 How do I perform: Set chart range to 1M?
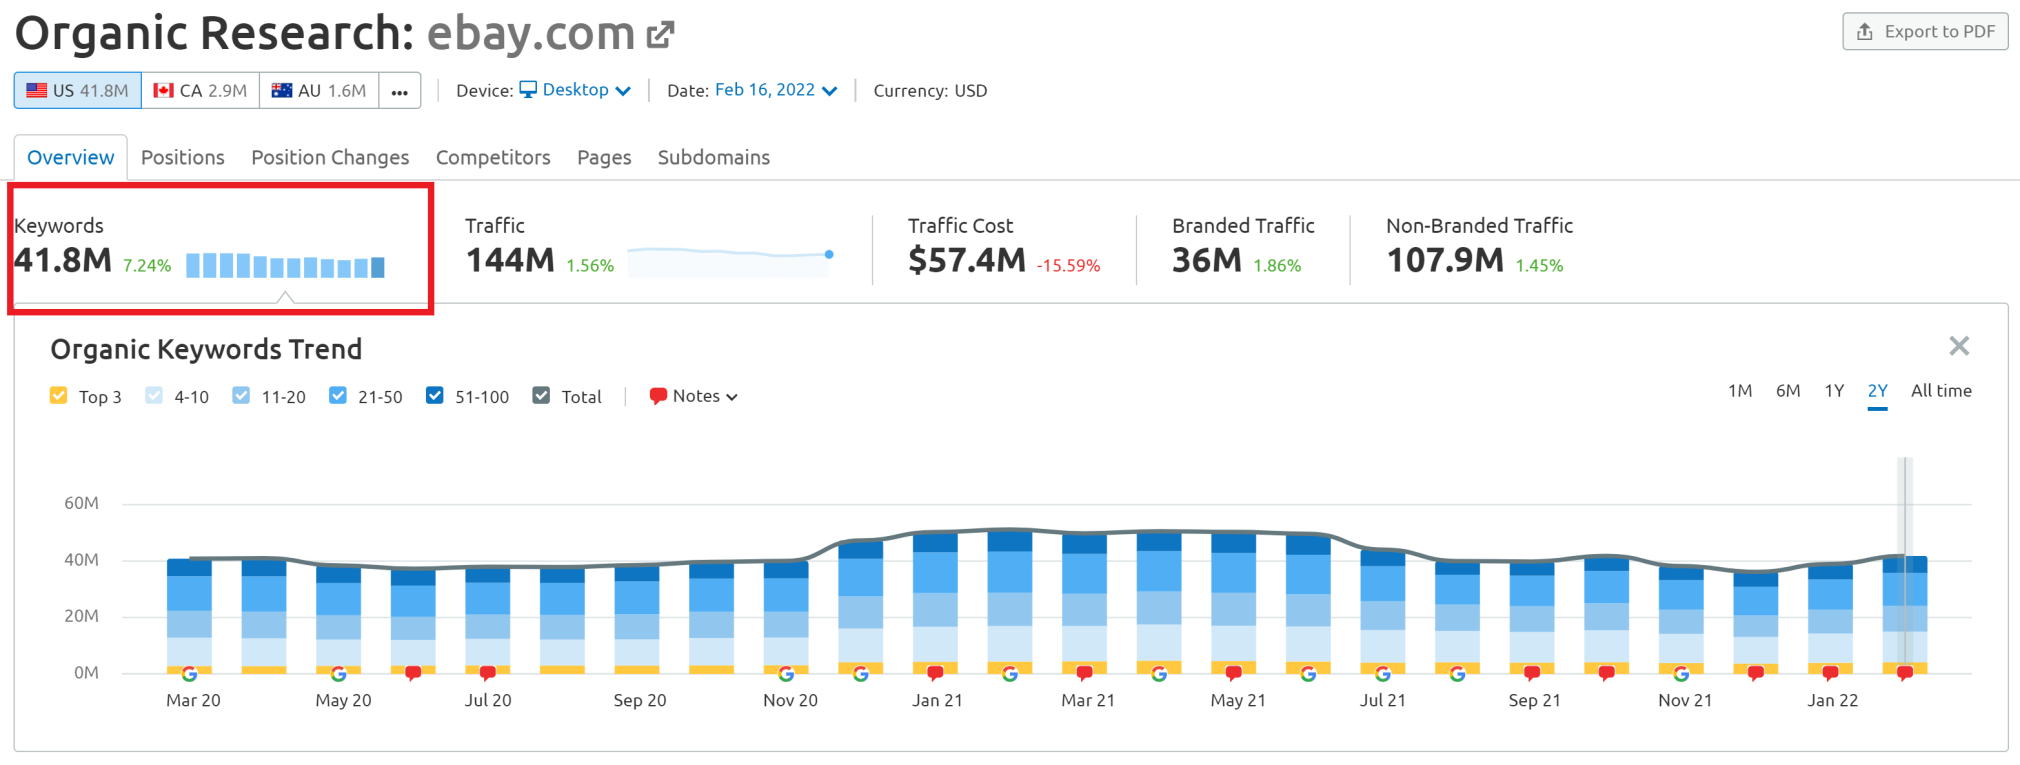tap(1740, 391)
